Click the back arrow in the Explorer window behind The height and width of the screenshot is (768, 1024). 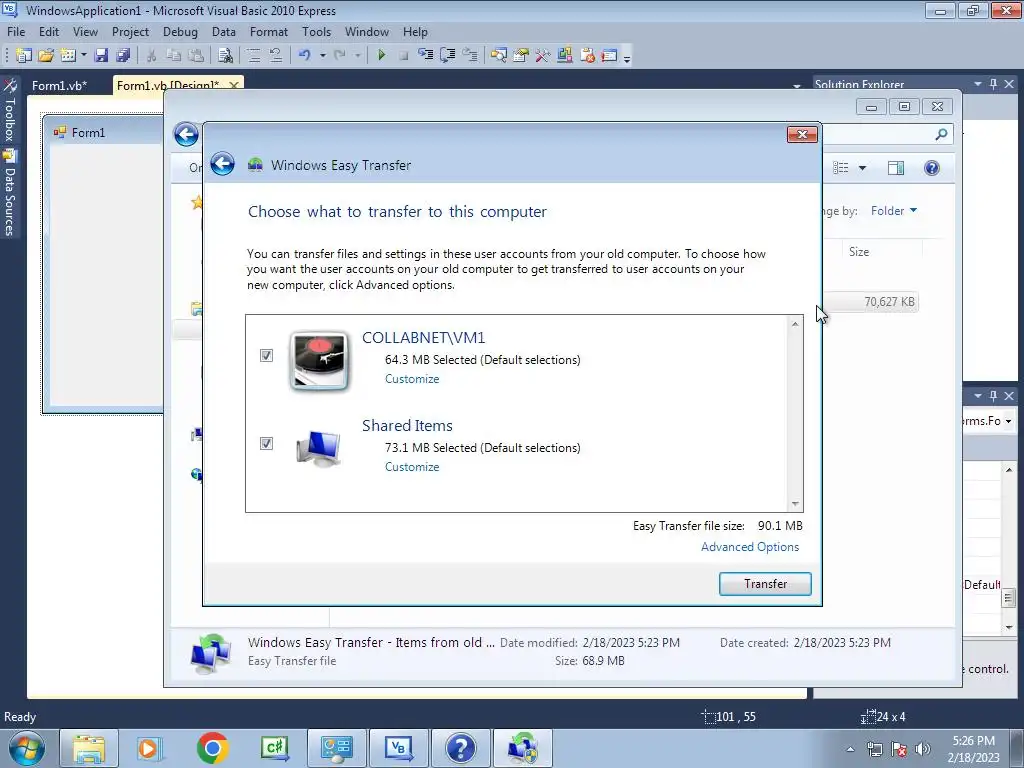(x=186, y=135)
